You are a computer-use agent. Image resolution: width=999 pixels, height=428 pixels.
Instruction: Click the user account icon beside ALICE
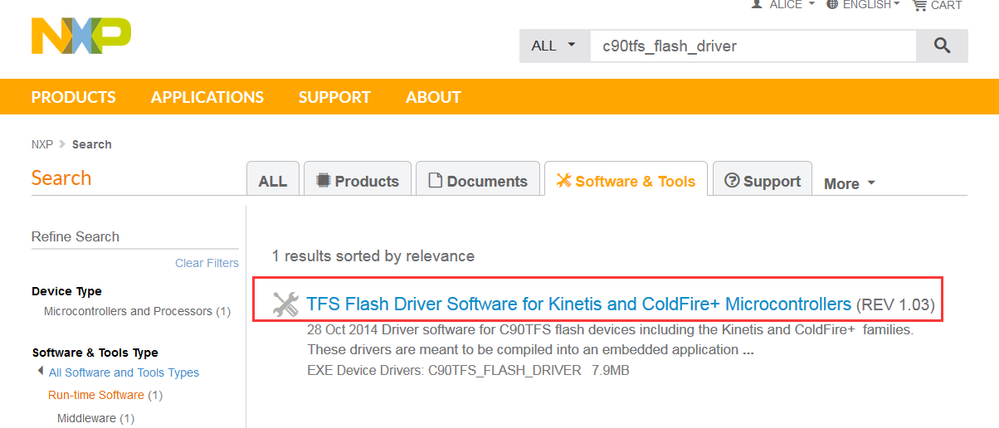tap(756, 4)
